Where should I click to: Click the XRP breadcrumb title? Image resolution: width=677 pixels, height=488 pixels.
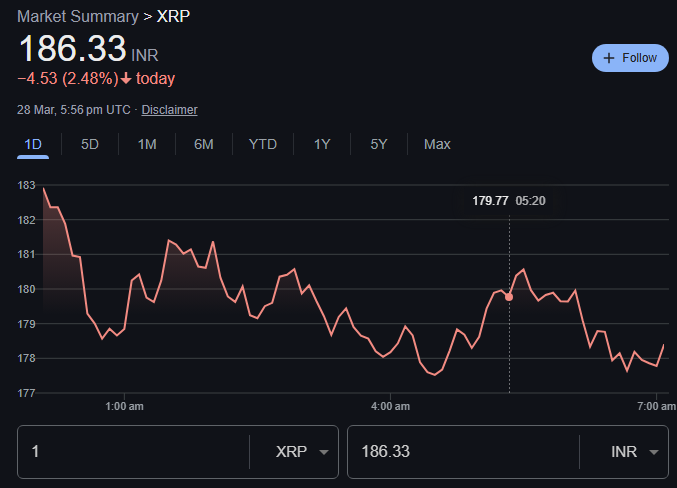tap(173, 16)
